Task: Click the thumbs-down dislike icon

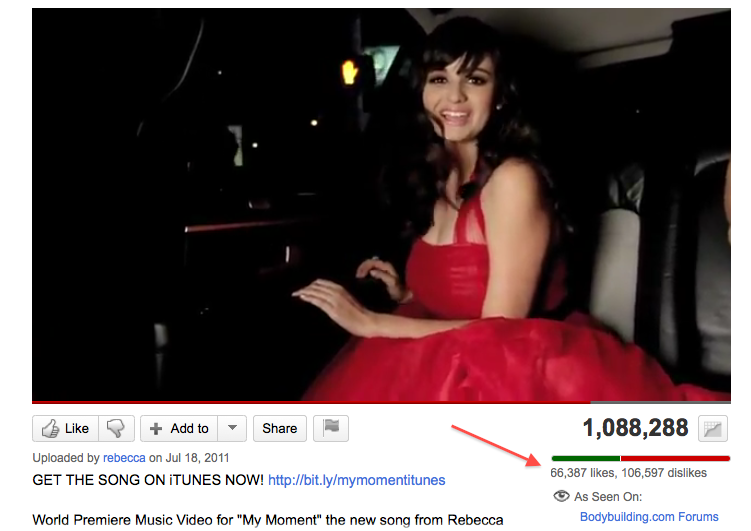Action: pyautogui.click(x=117, y=428)
